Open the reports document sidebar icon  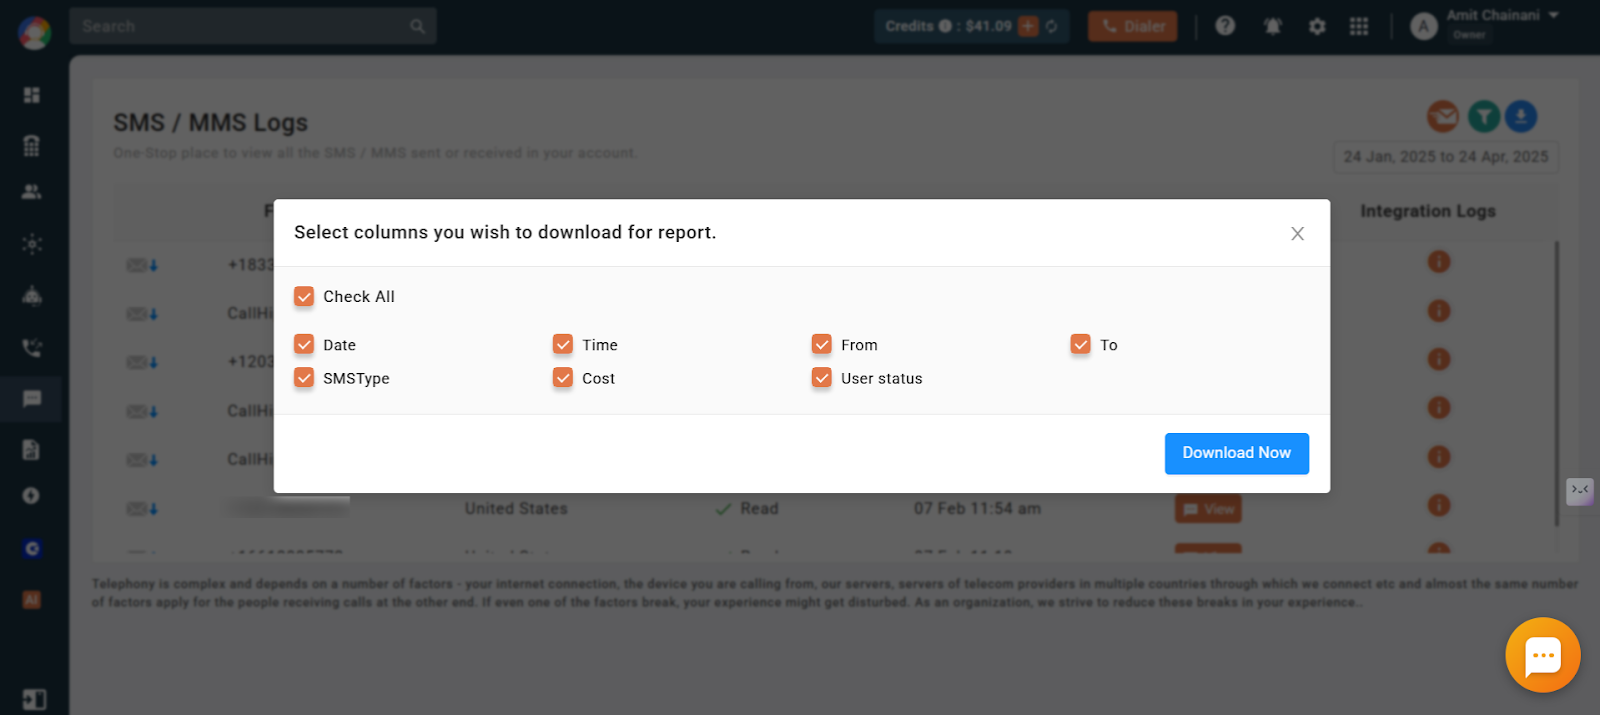tap(32, 449)
